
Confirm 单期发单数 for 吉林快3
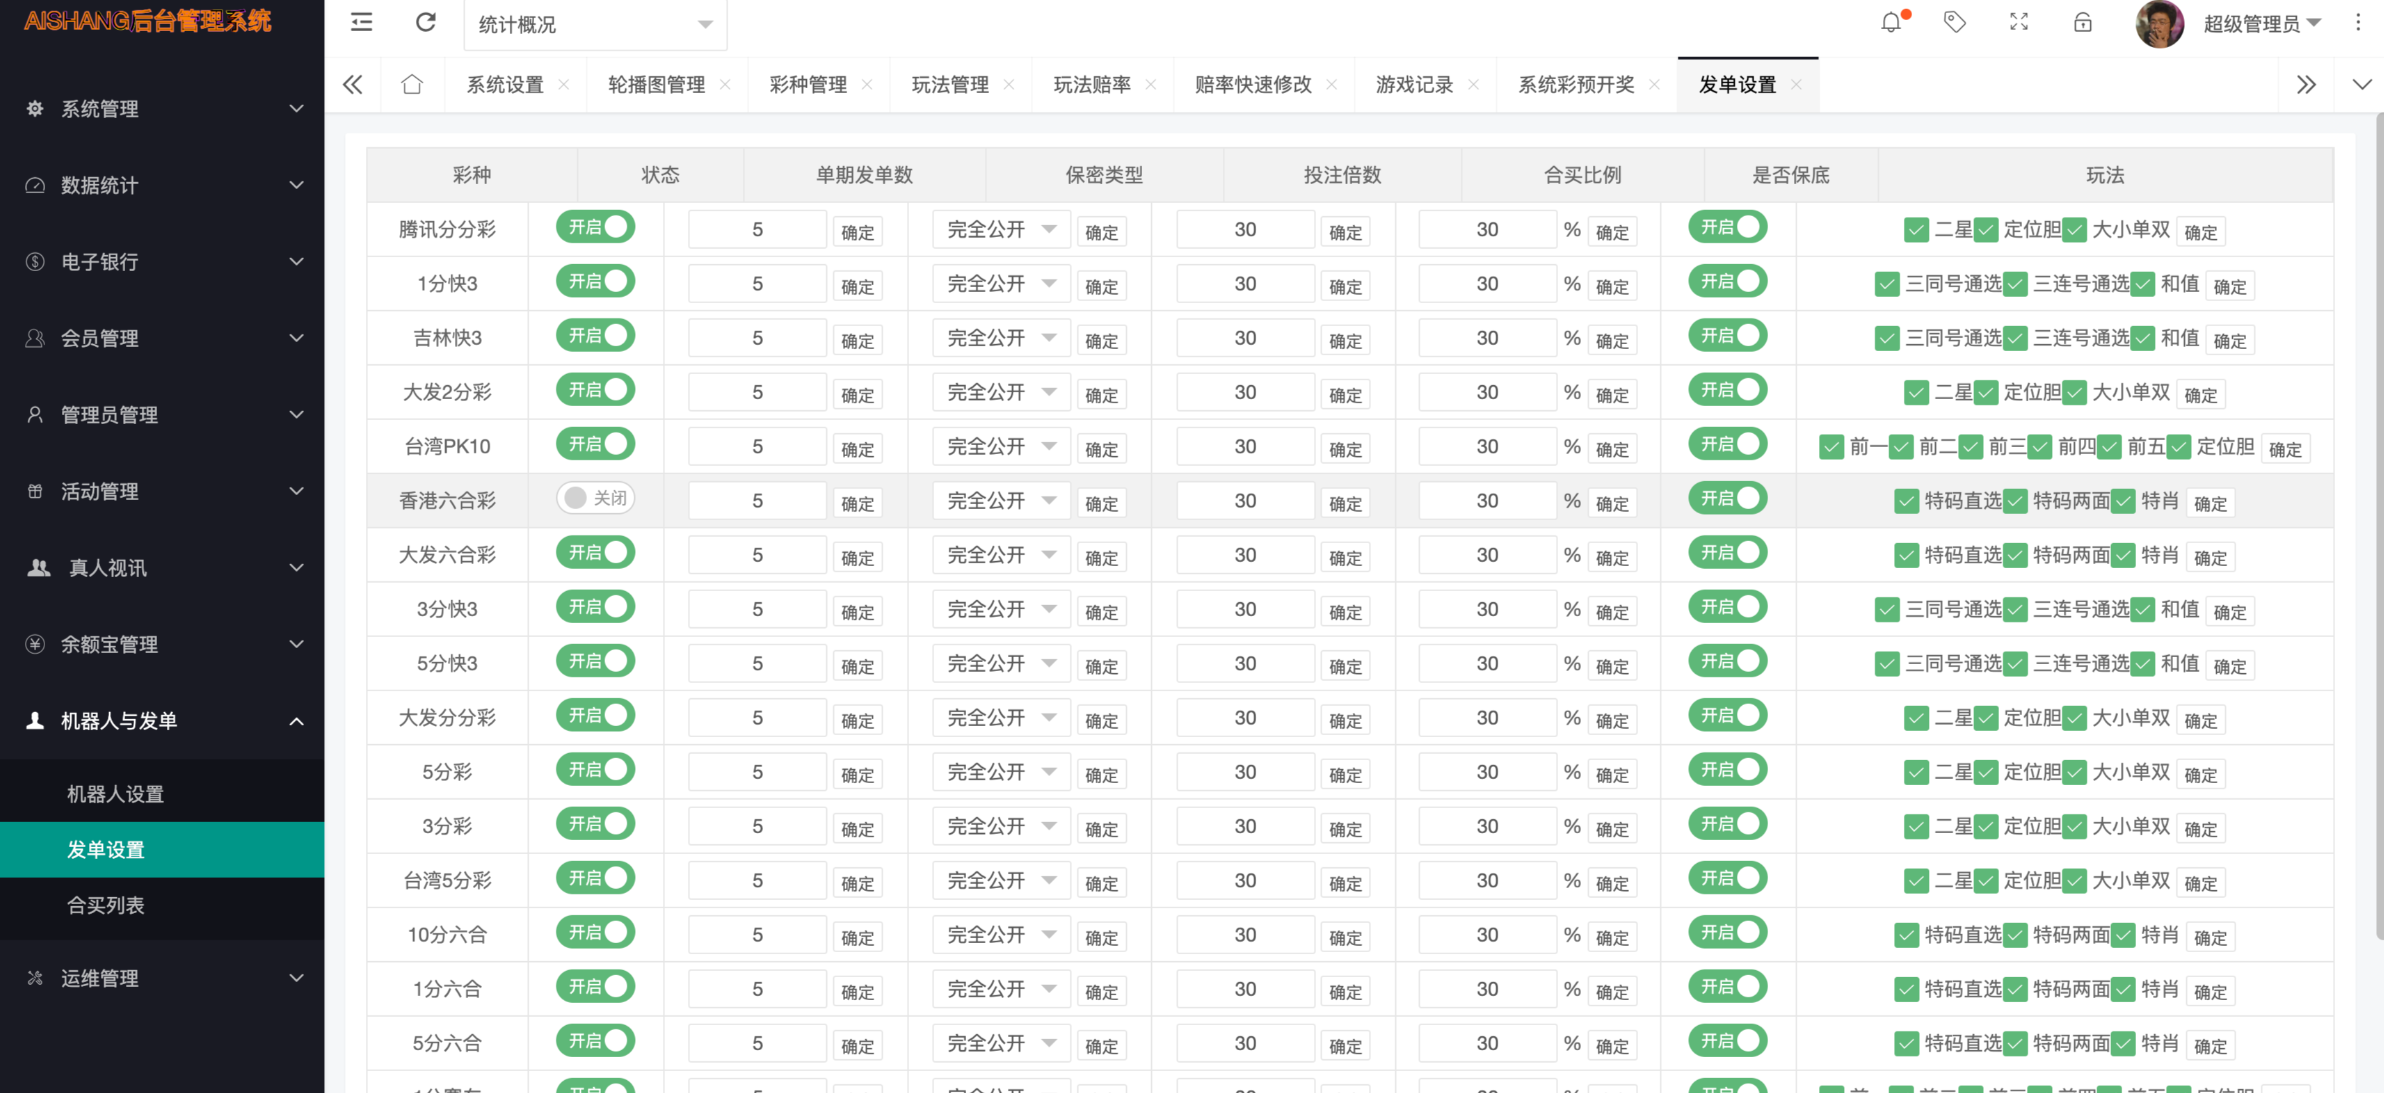click(x=857, y=341)
